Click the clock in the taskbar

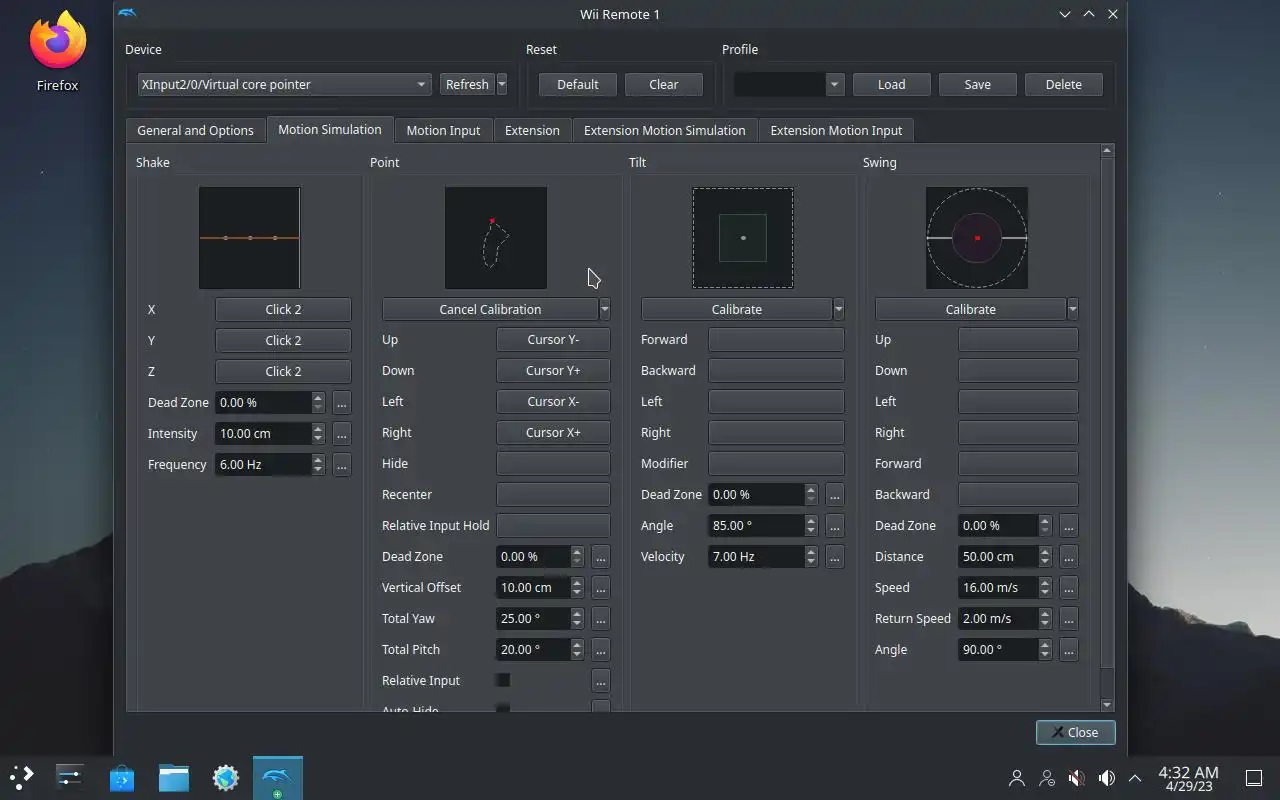pos(1188,778)
